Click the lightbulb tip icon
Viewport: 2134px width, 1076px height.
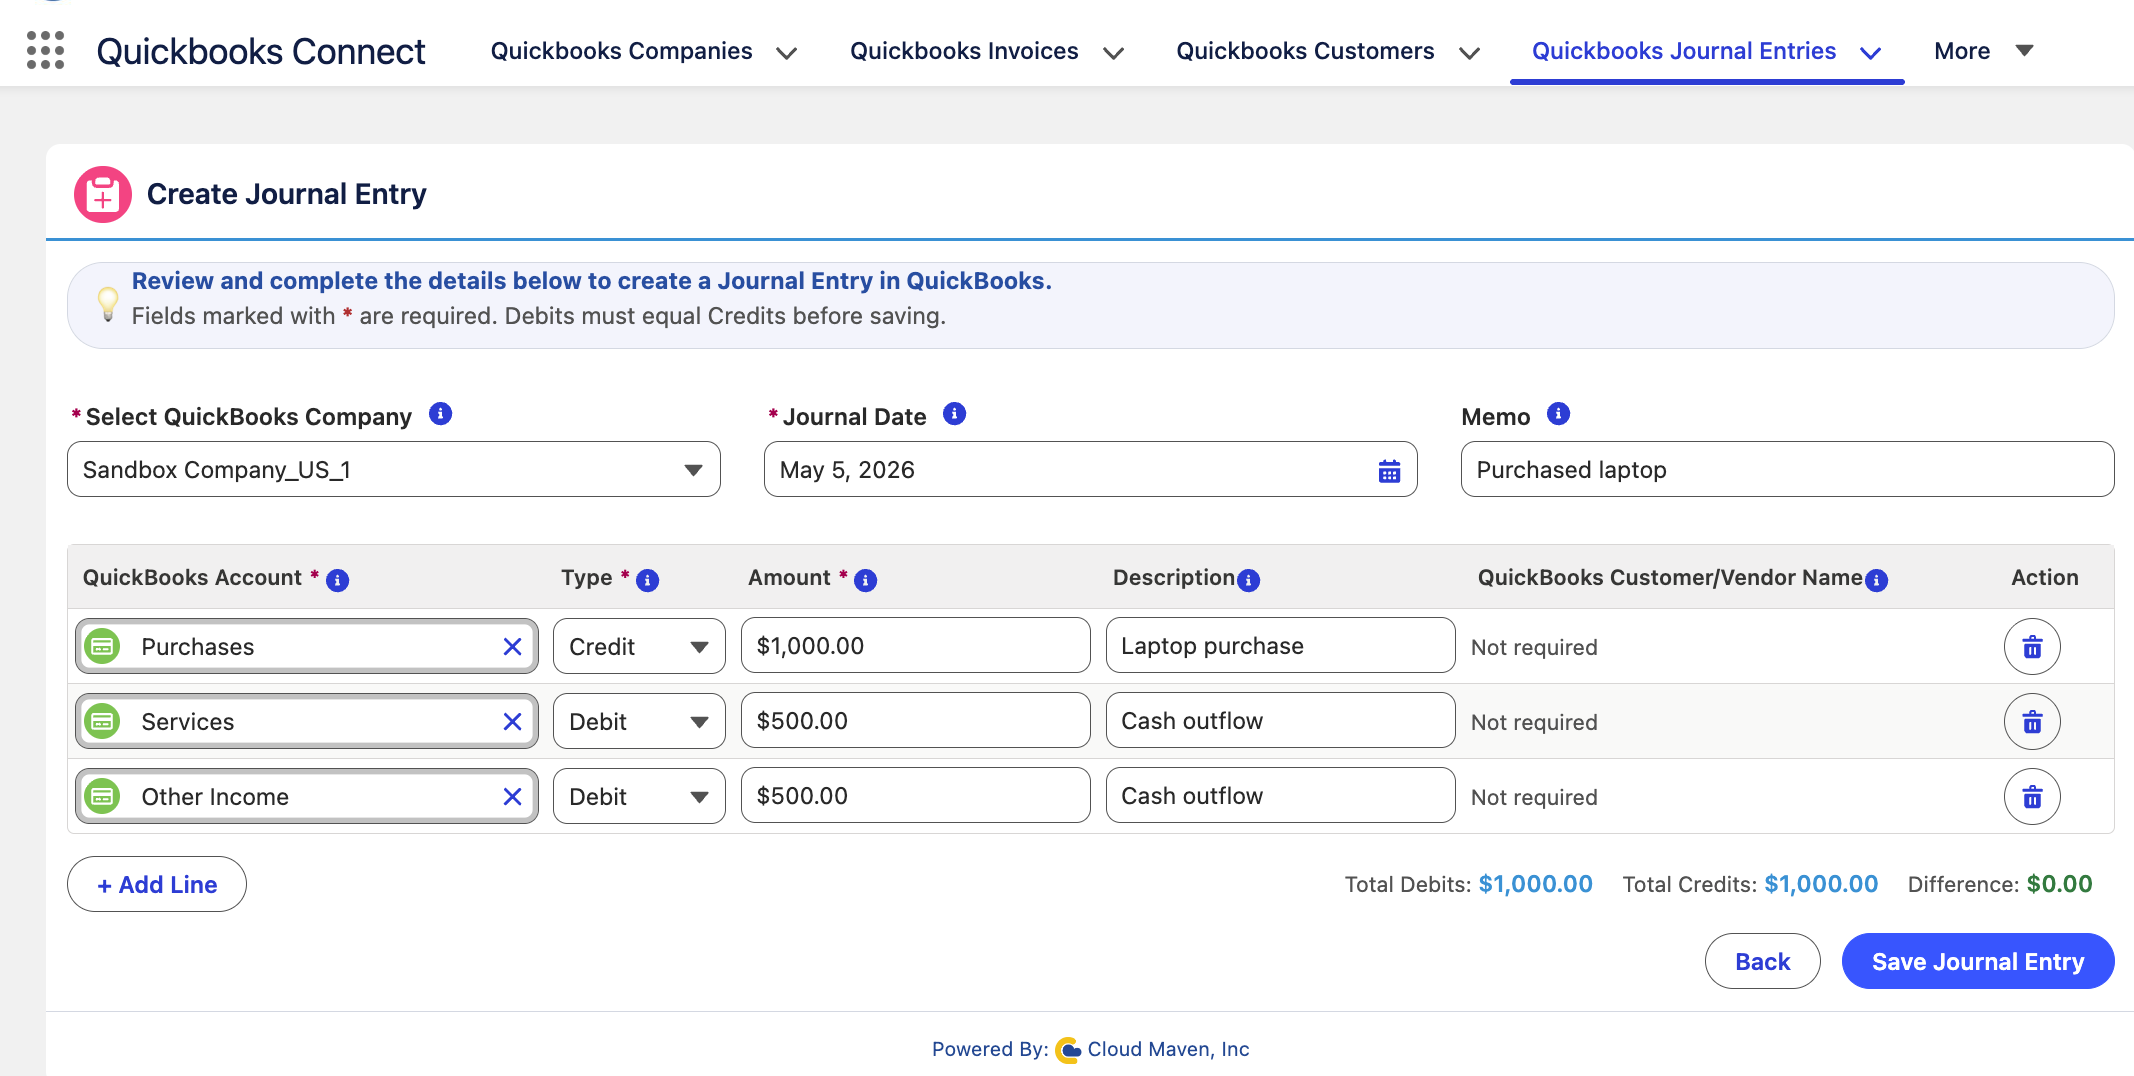(x=108, y=304)
